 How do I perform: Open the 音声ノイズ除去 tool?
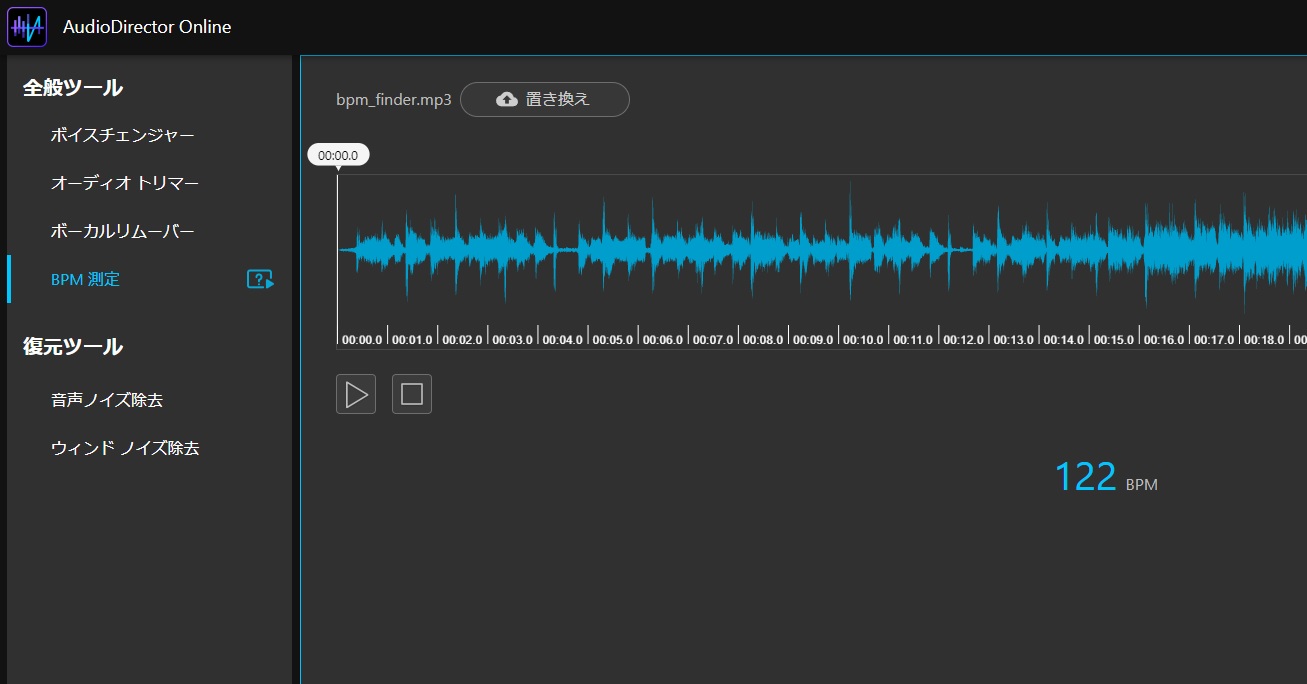tap(107, 400)
